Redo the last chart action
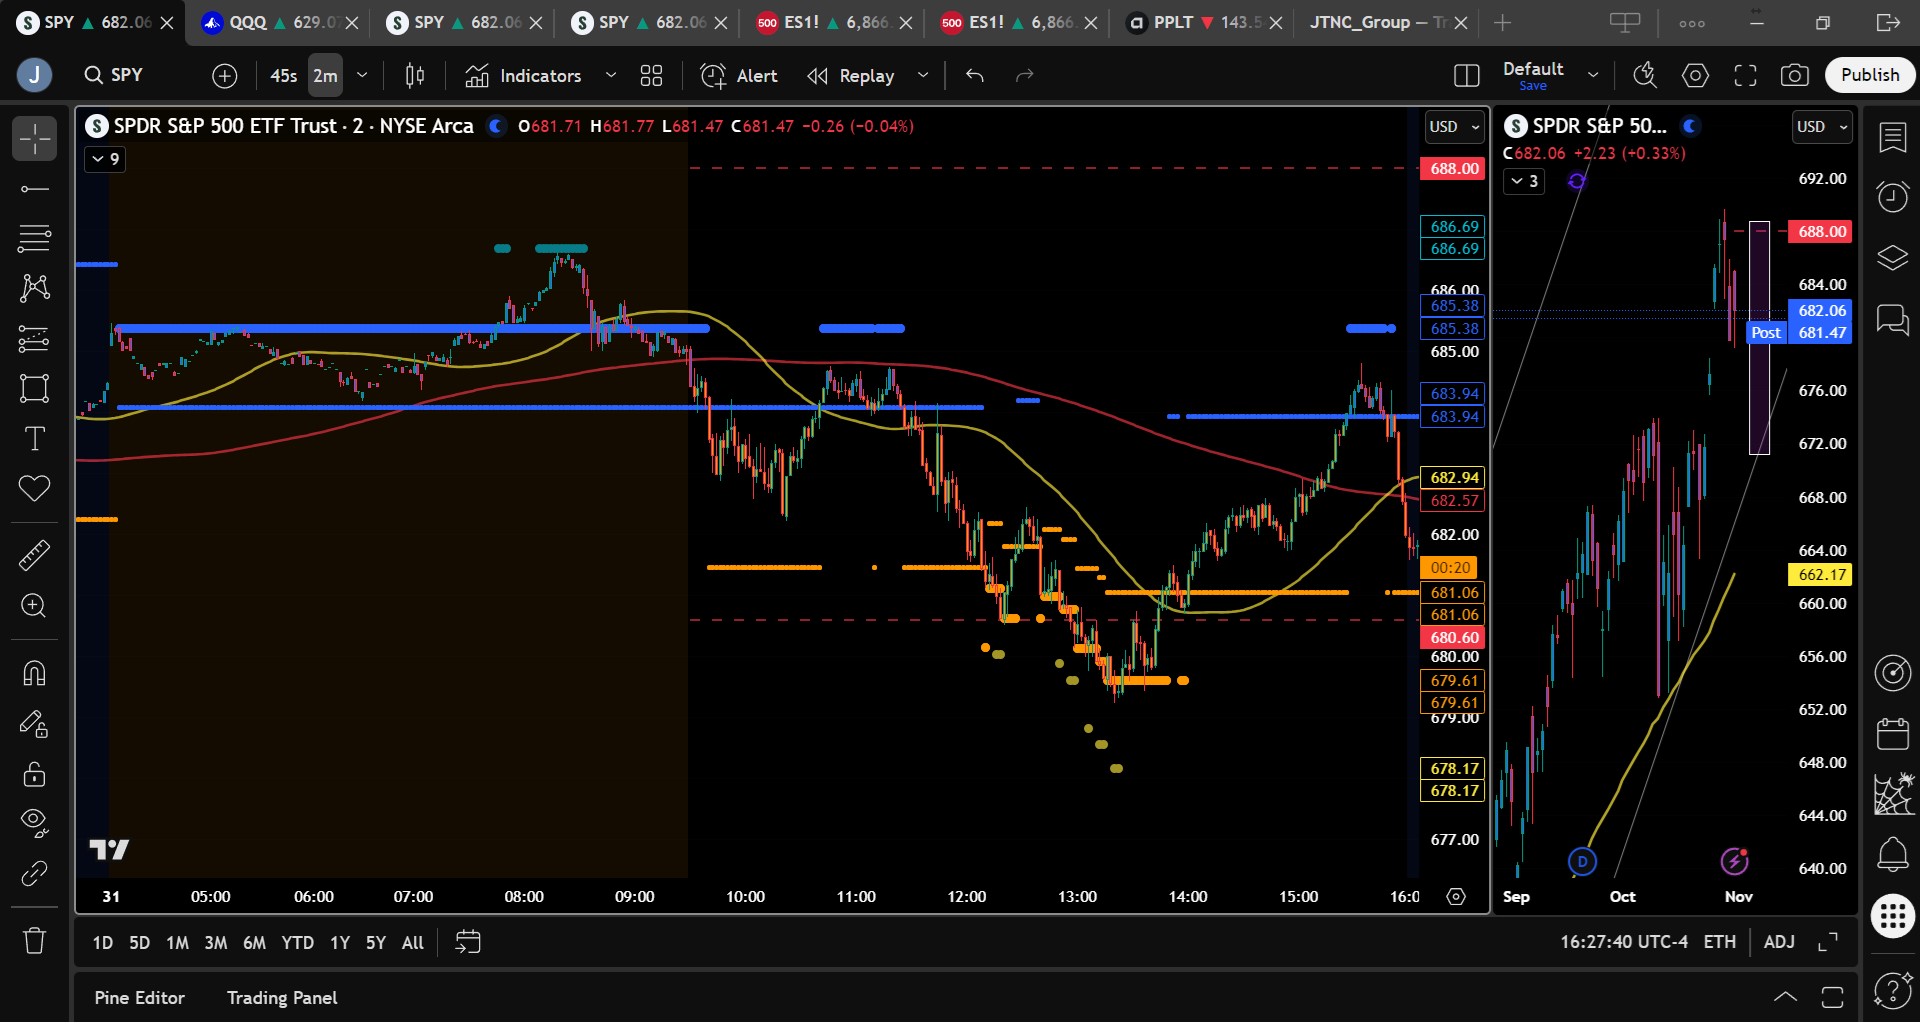 (x=1025, y=75)
